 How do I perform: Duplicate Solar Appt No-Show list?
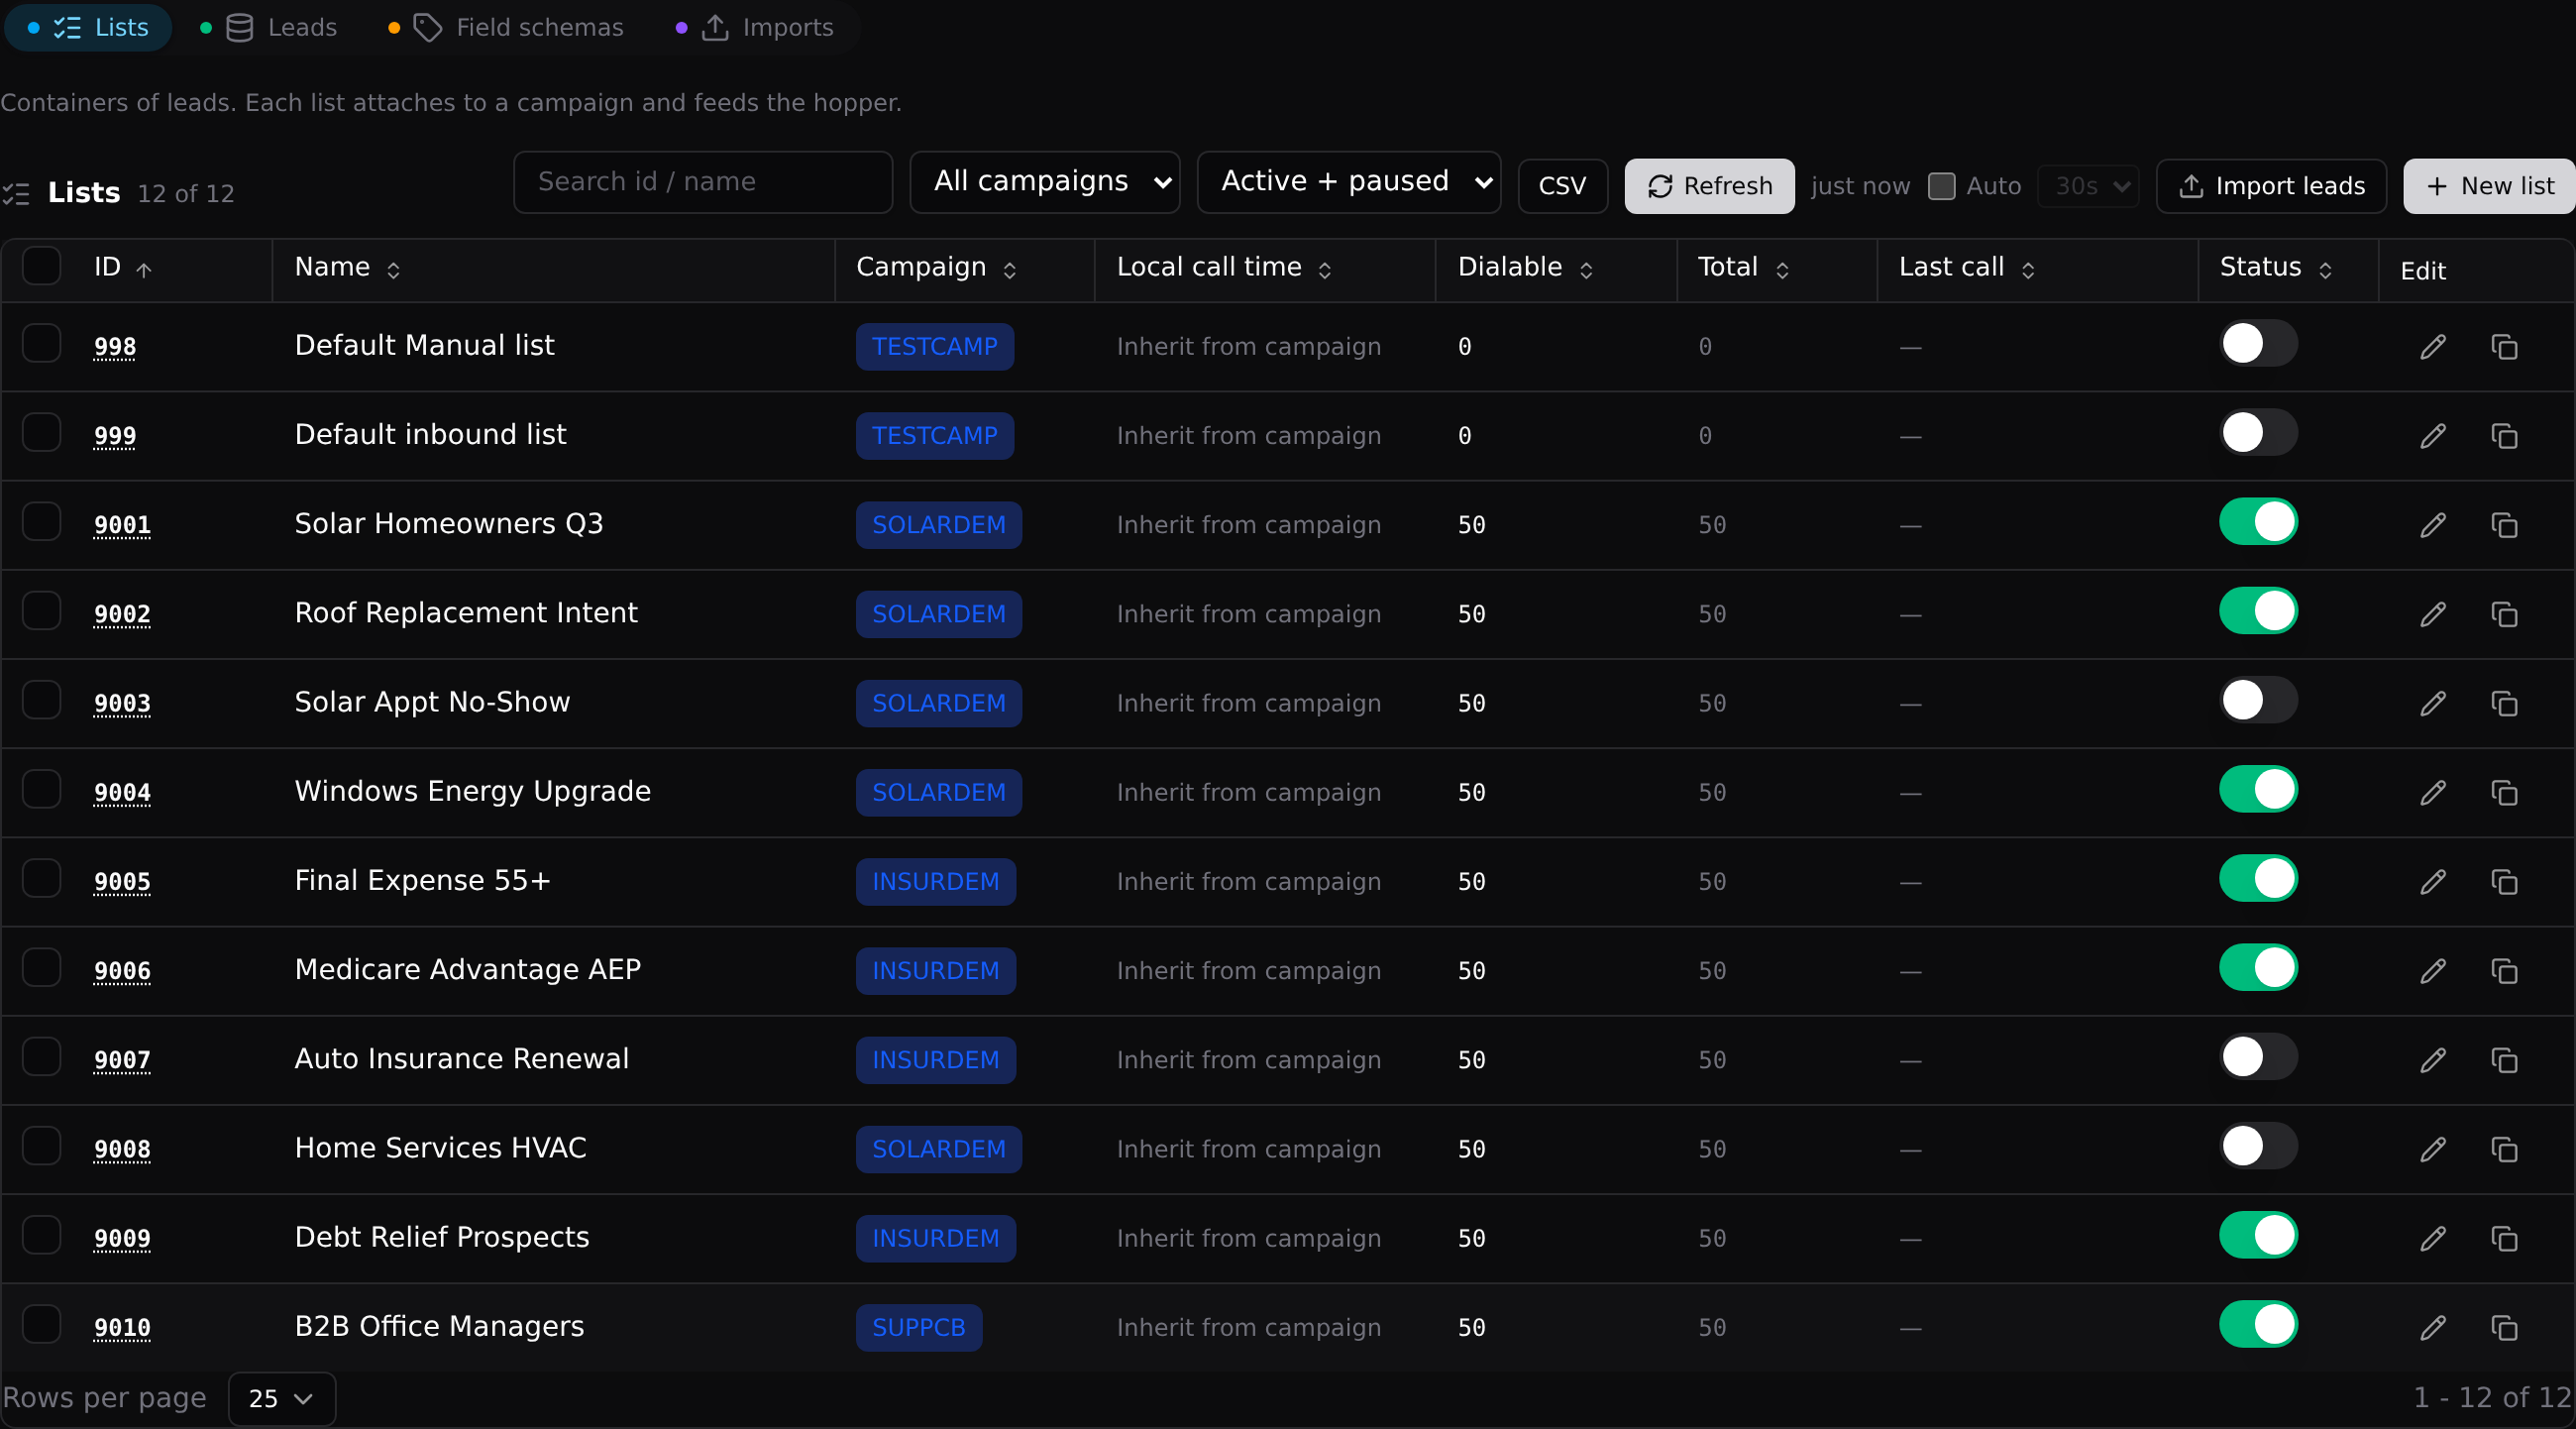tap(2504, 703)
